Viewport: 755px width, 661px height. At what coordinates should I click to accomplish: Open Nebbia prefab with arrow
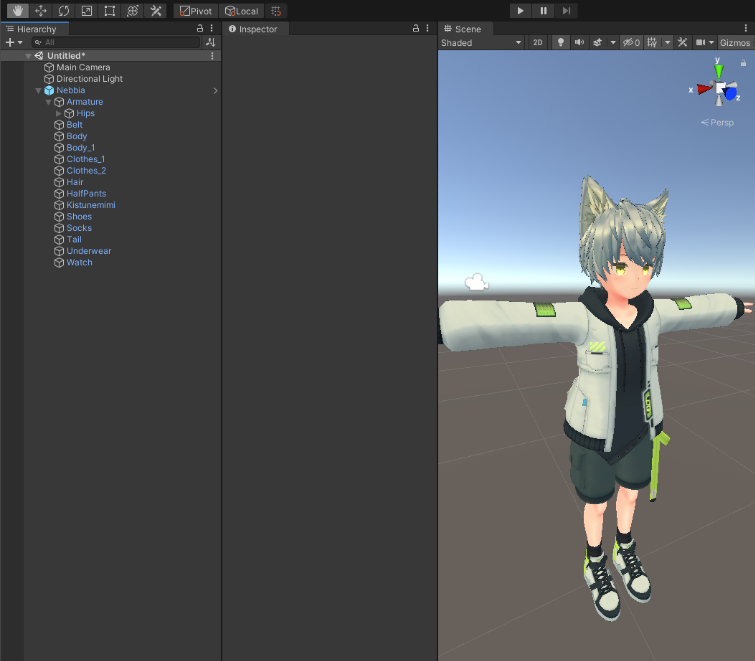click(x=215, y=91)
